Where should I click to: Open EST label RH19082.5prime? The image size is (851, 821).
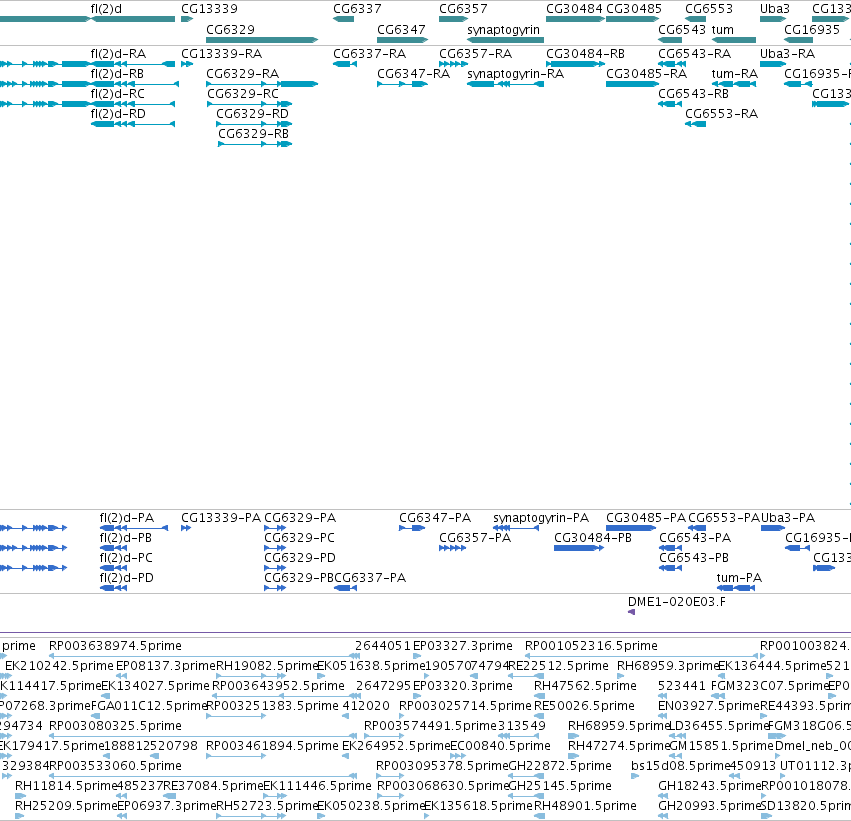[267, 666]
